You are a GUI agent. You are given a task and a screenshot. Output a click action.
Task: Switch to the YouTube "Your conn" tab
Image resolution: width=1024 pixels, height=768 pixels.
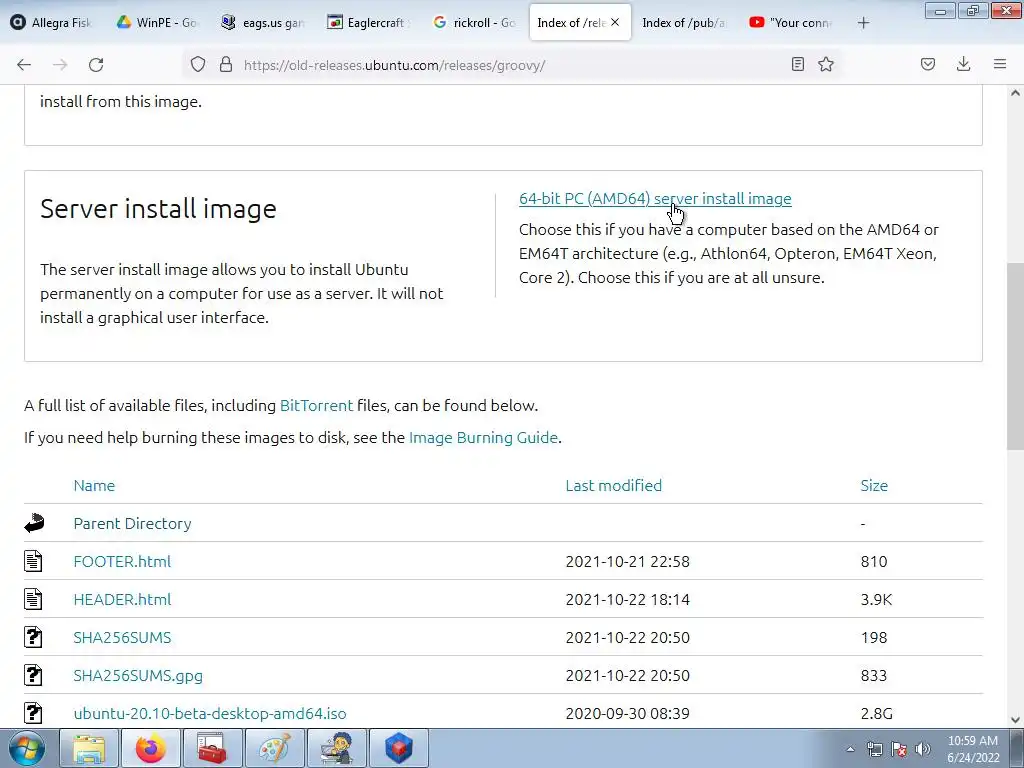point(791,22)
